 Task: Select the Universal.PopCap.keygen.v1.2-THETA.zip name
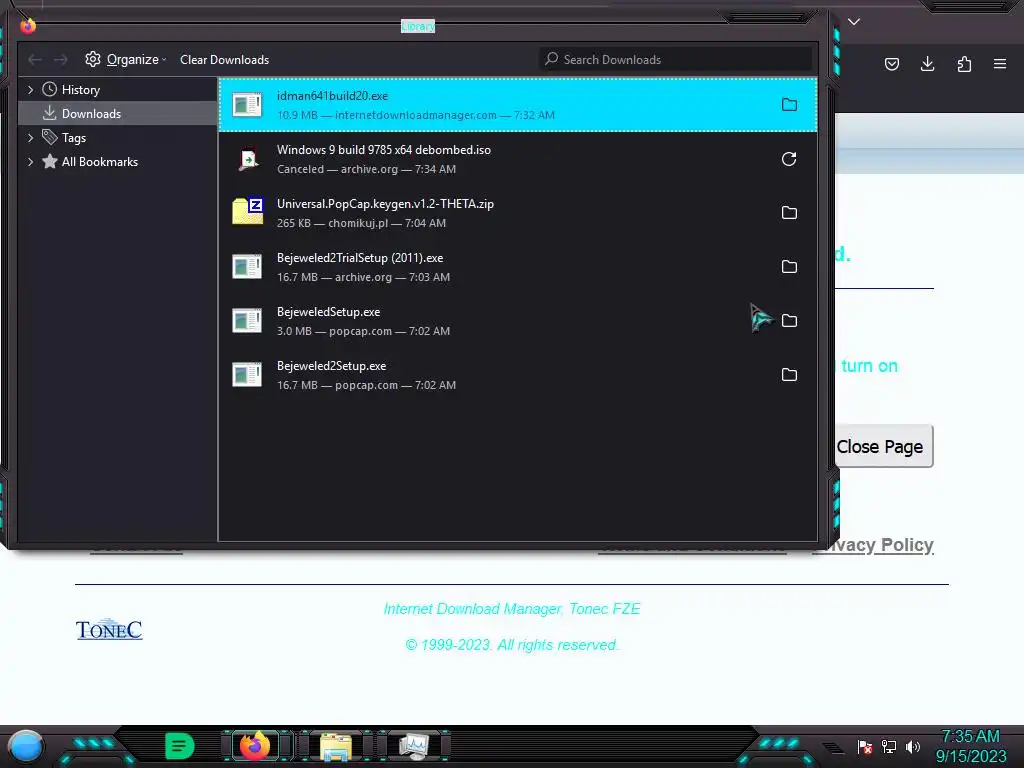pos(385,204)
